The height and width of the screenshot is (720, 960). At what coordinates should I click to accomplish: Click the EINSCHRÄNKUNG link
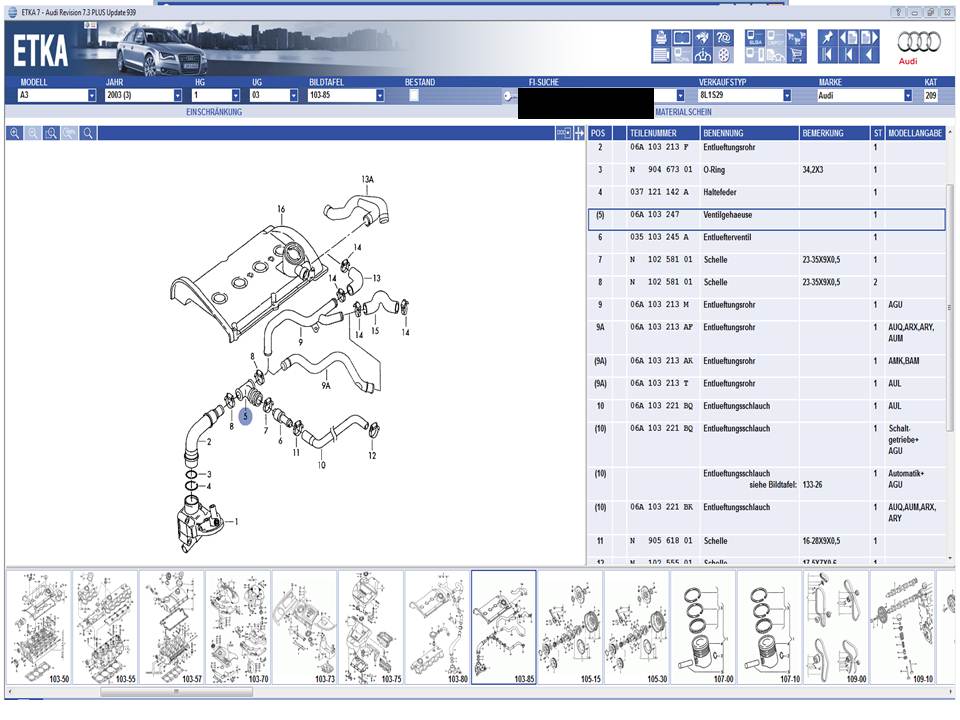tap(214, 112)
